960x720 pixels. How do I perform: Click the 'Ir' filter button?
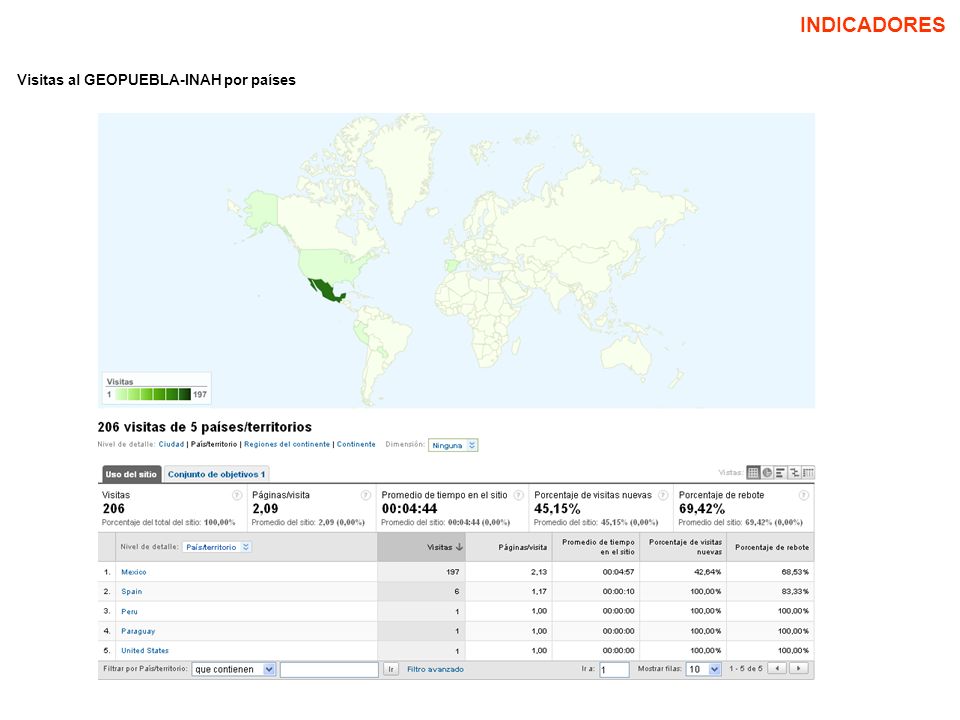[391, 669]
